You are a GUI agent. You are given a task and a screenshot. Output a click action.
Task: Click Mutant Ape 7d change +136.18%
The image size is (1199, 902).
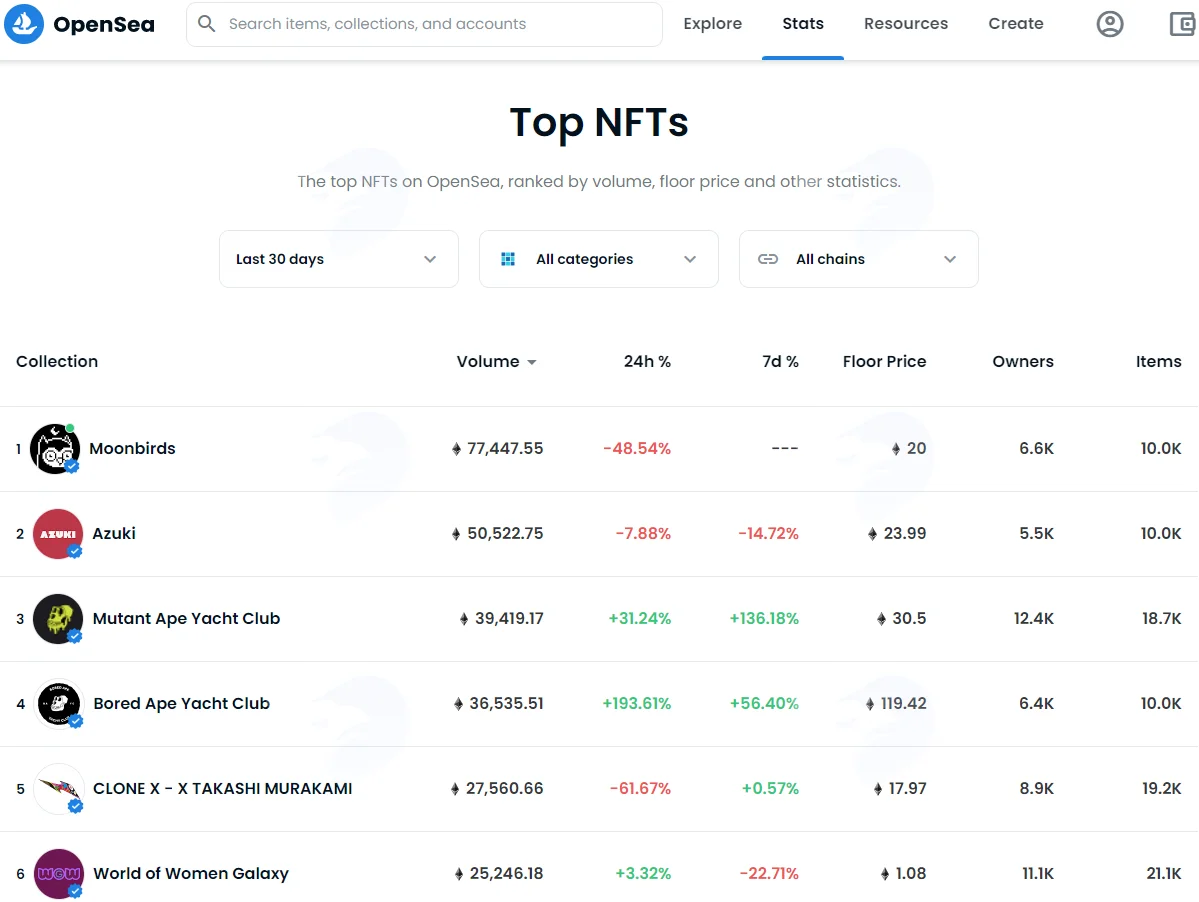pos(764,618)
